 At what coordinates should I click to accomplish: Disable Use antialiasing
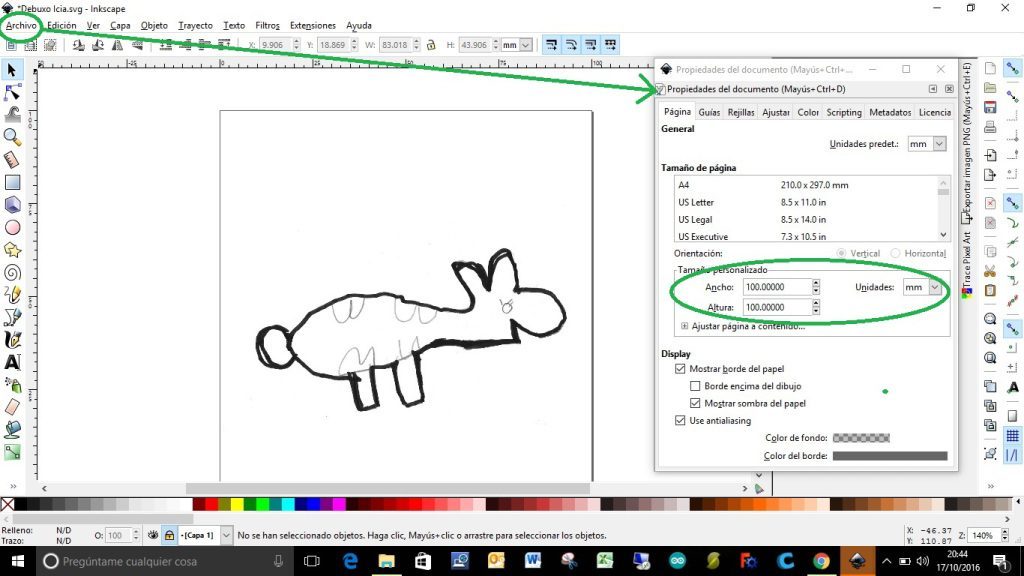pyautogui.click(x=681, y=420)
